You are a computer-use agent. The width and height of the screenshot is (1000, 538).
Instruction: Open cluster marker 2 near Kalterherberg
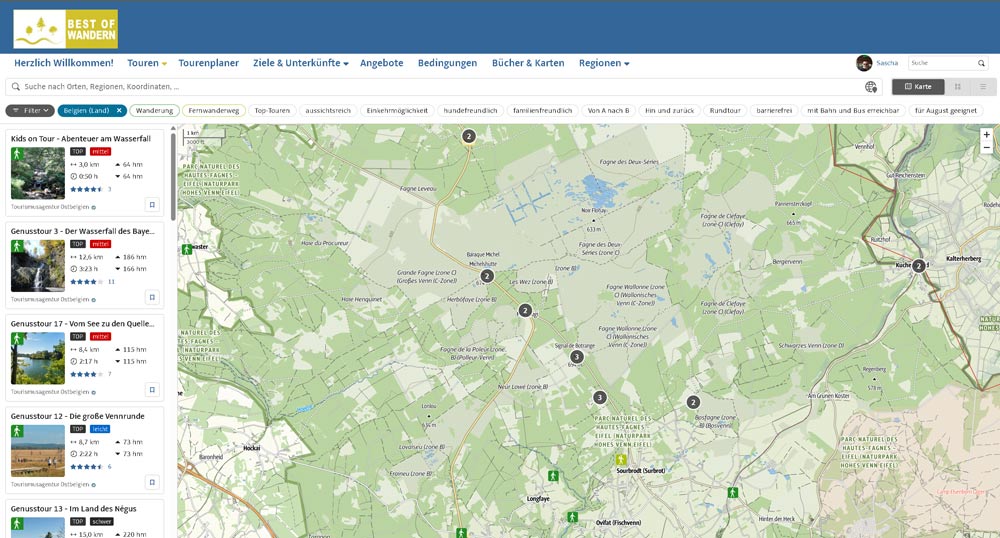pyautogui.click(x=918, y=266)
